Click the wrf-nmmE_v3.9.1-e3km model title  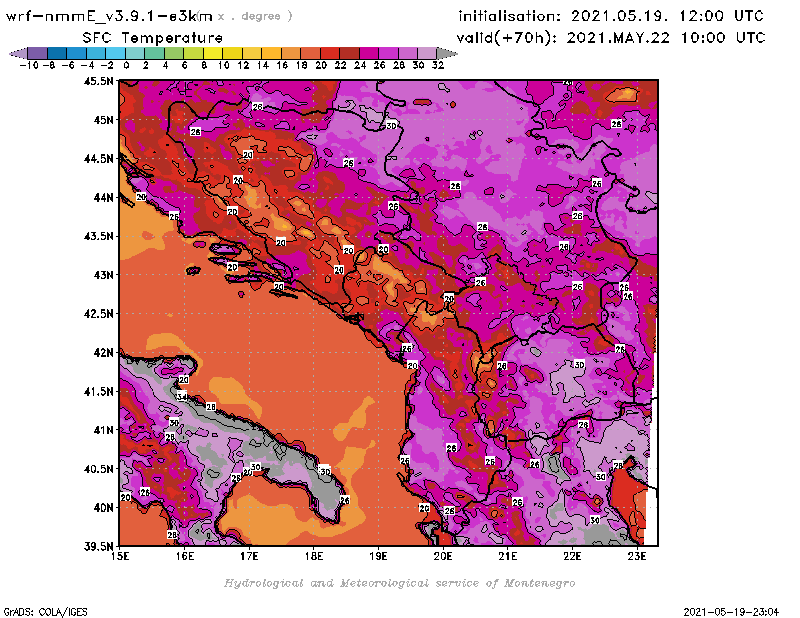coord(109,16)
